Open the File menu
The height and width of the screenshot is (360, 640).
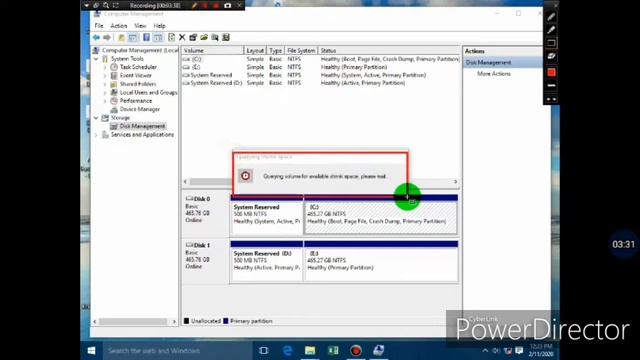click(99, 26)
